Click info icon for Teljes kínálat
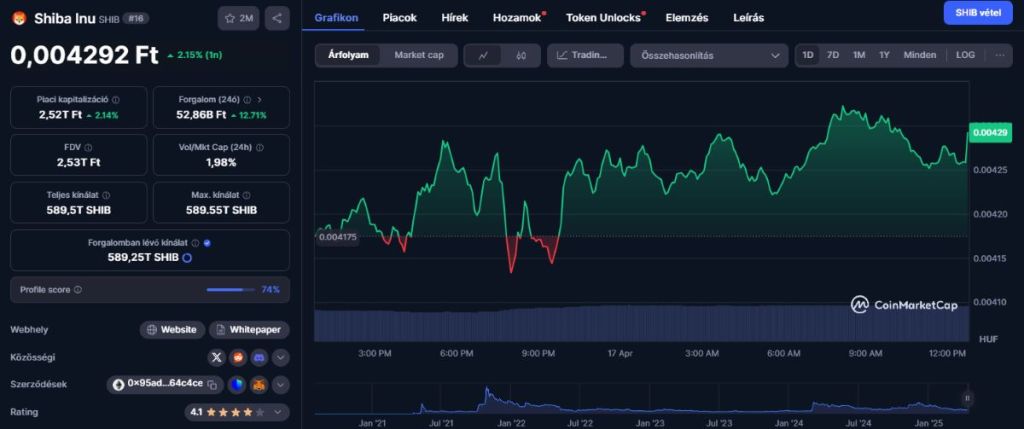This screenshot has height=429, width=1024. pyautogui.click(x=106, y=195)
